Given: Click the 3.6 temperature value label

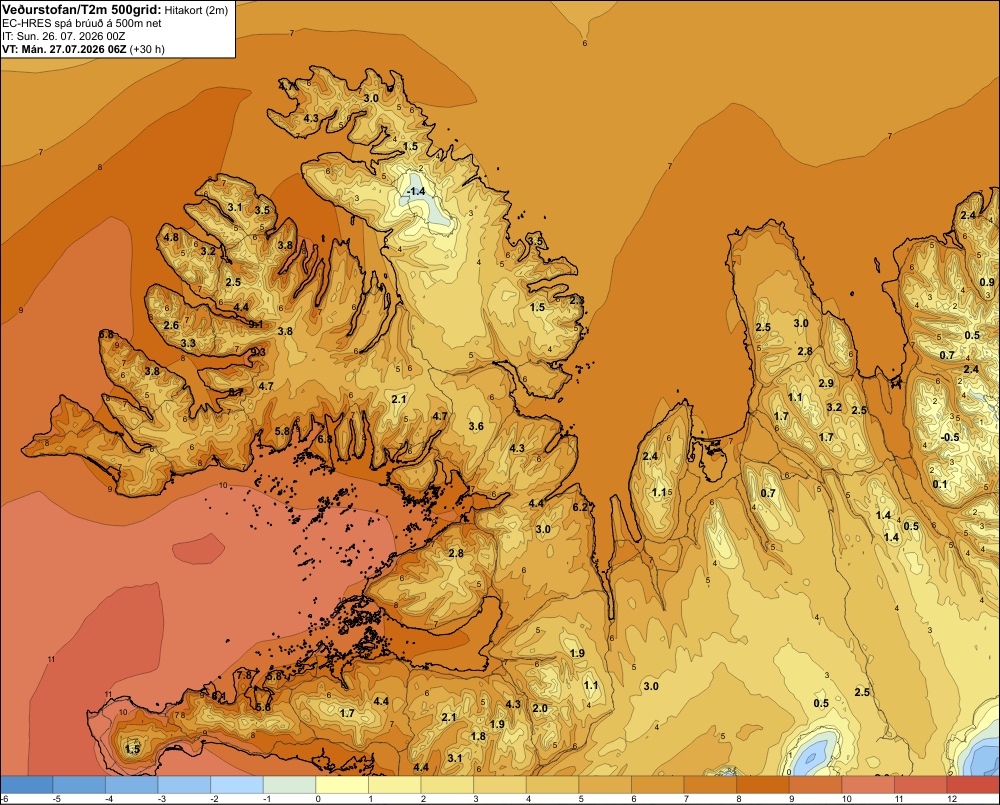Looking at the screenshot, I should click(476, 426).
